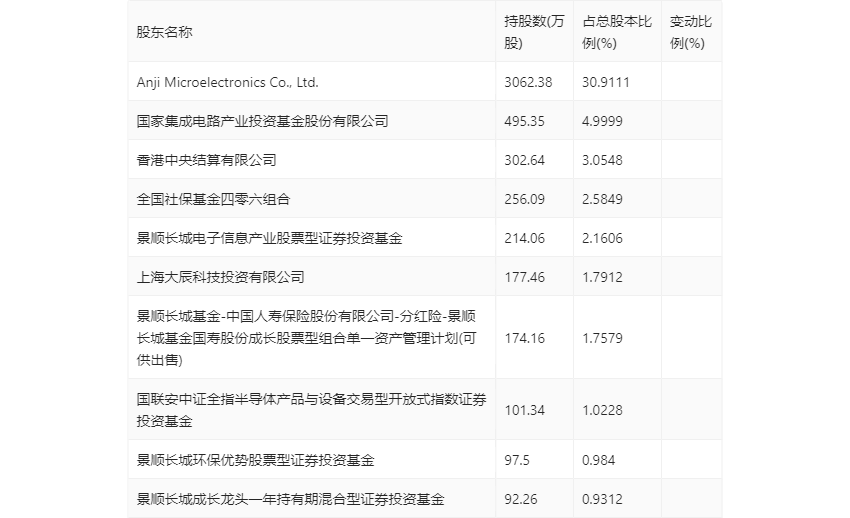Click the 股东名称 column header
Screen dimensions: 850x518
(x=164, y=33)
